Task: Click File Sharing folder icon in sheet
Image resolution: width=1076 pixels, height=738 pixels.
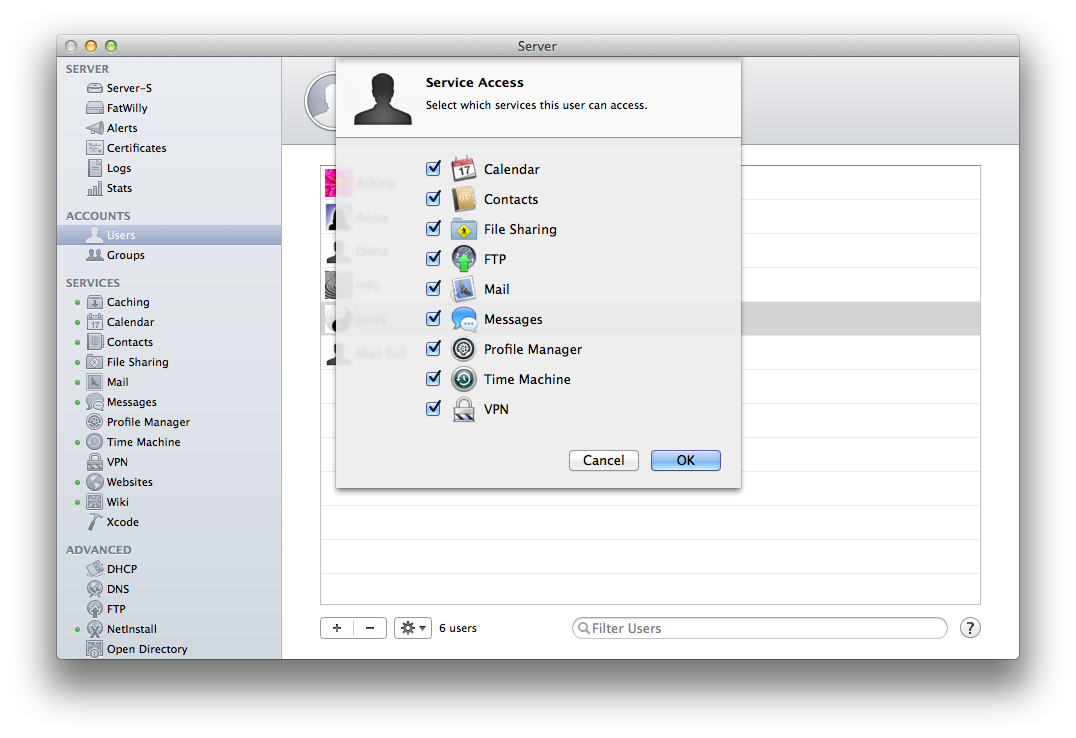Action: pyautogui.click(x=464, y=229)
